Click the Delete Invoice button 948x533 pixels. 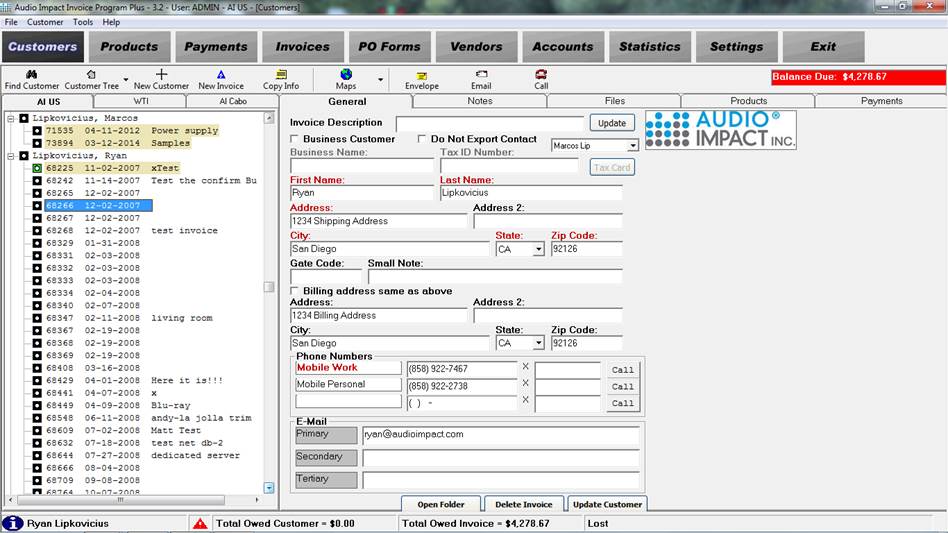tap(525, 504)
